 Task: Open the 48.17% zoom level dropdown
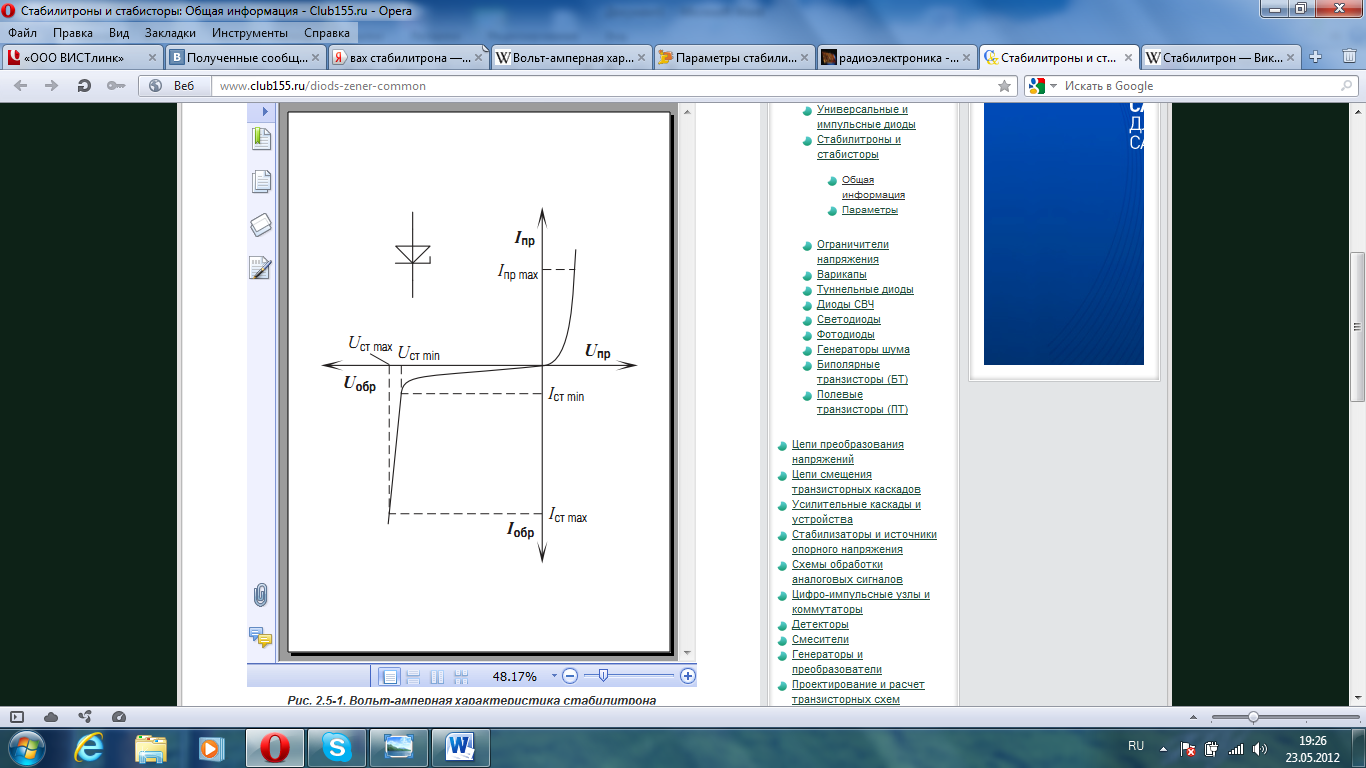tap(554, 677)
